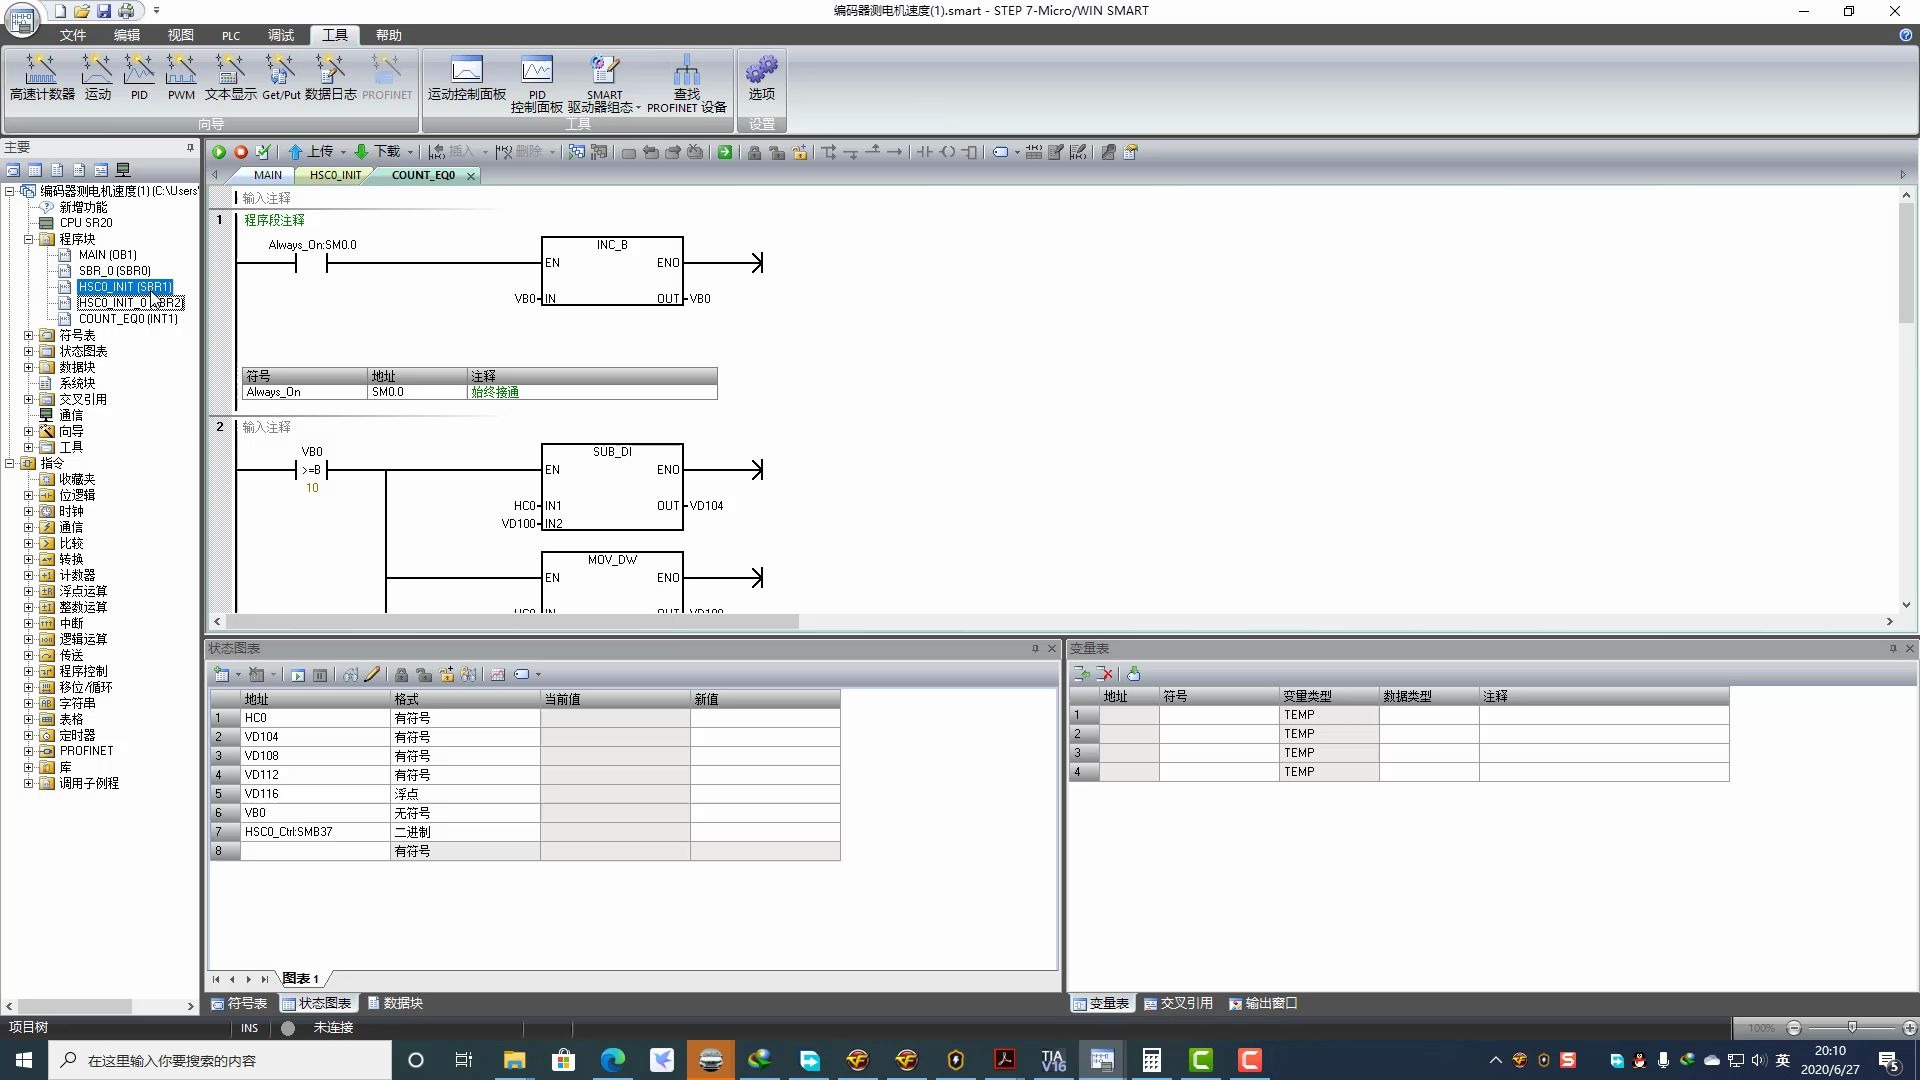The height and width of the screenshot is (1080, 1920).
Task: Click the 新值 cell for HC0 row
Action: 764,718
